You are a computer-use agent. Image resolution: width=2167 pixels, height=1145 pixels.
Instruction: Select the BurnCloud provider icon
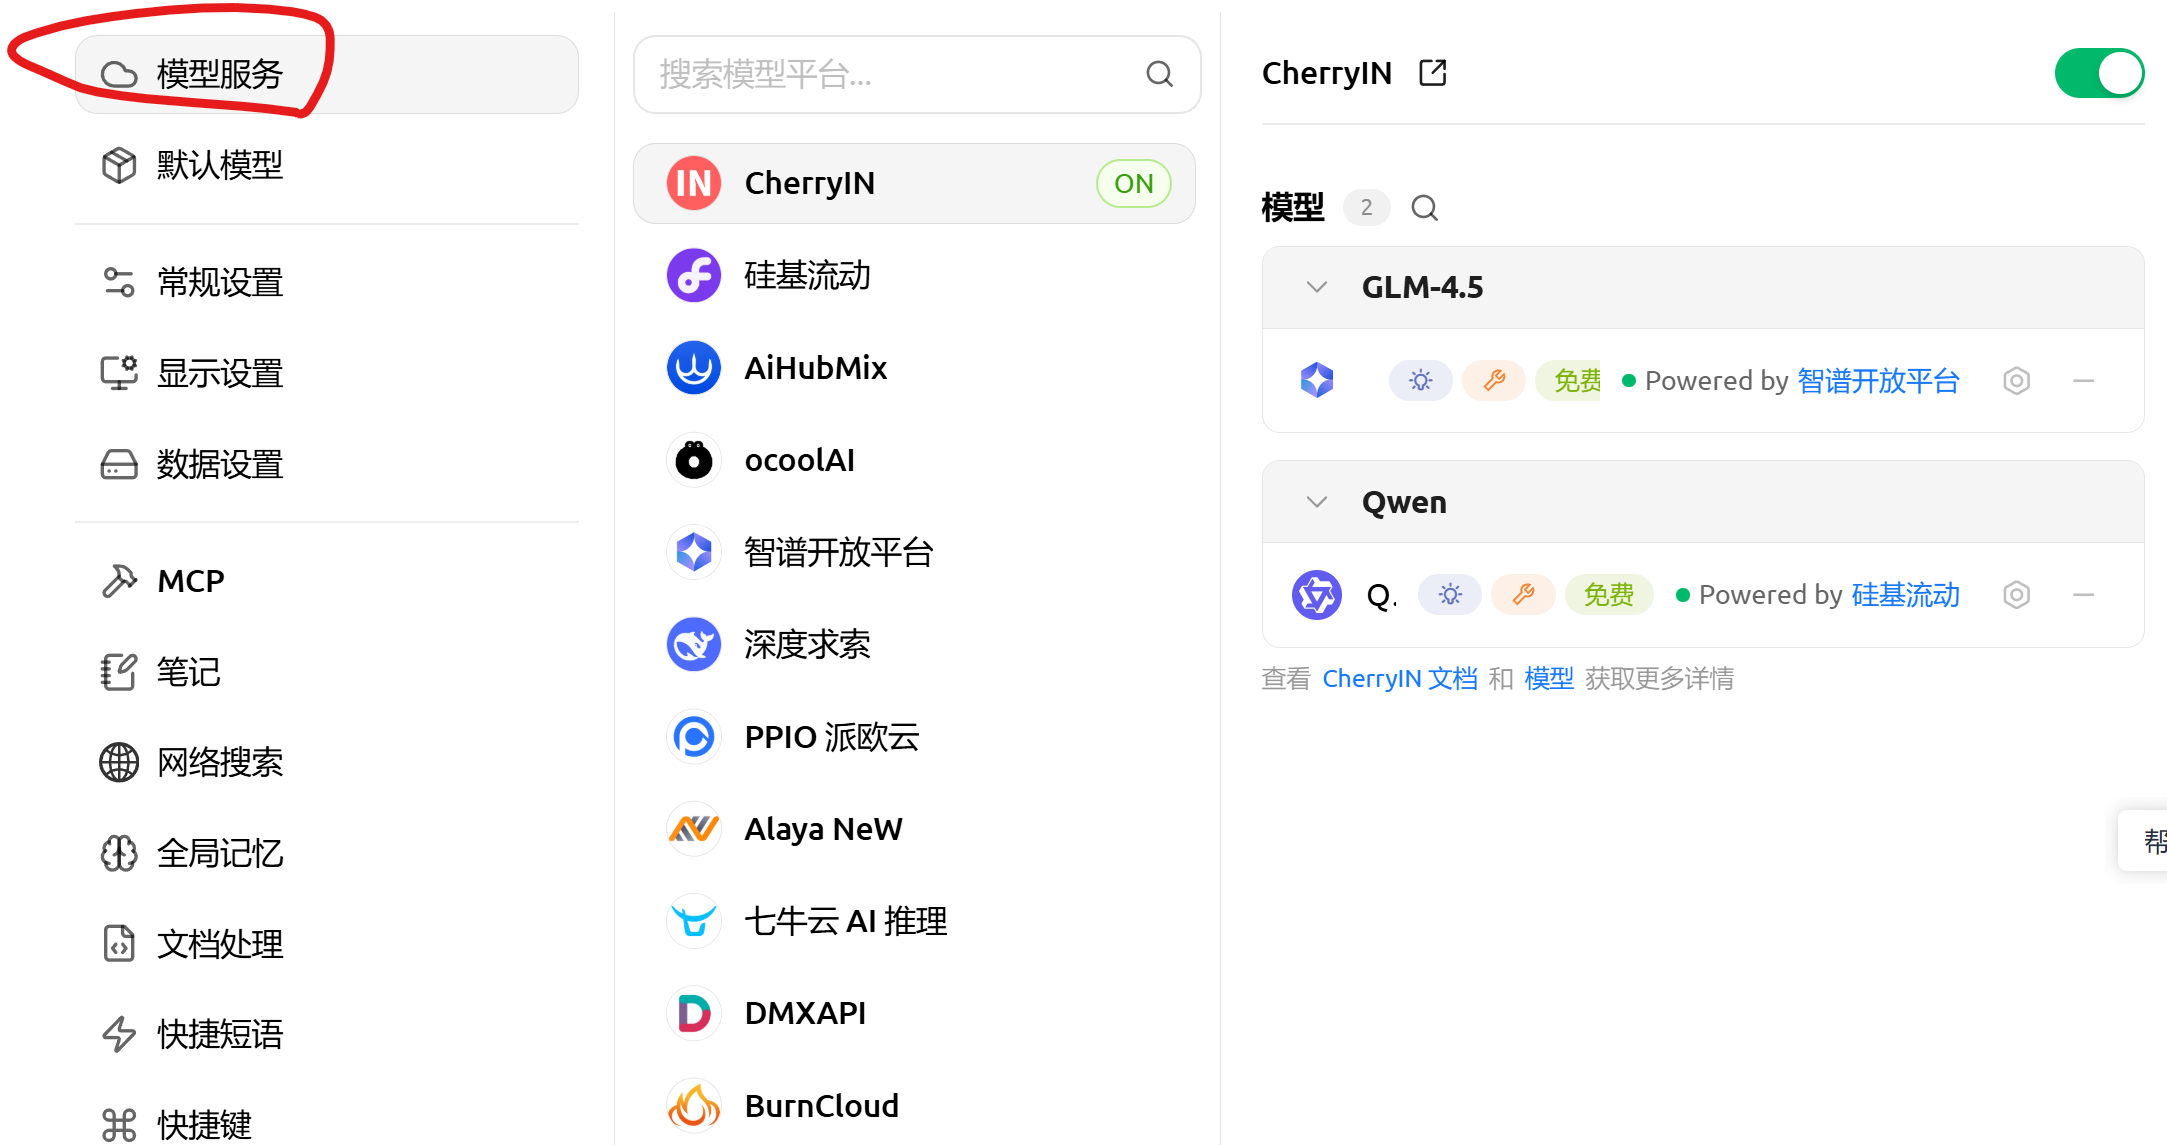(694, 1106)
